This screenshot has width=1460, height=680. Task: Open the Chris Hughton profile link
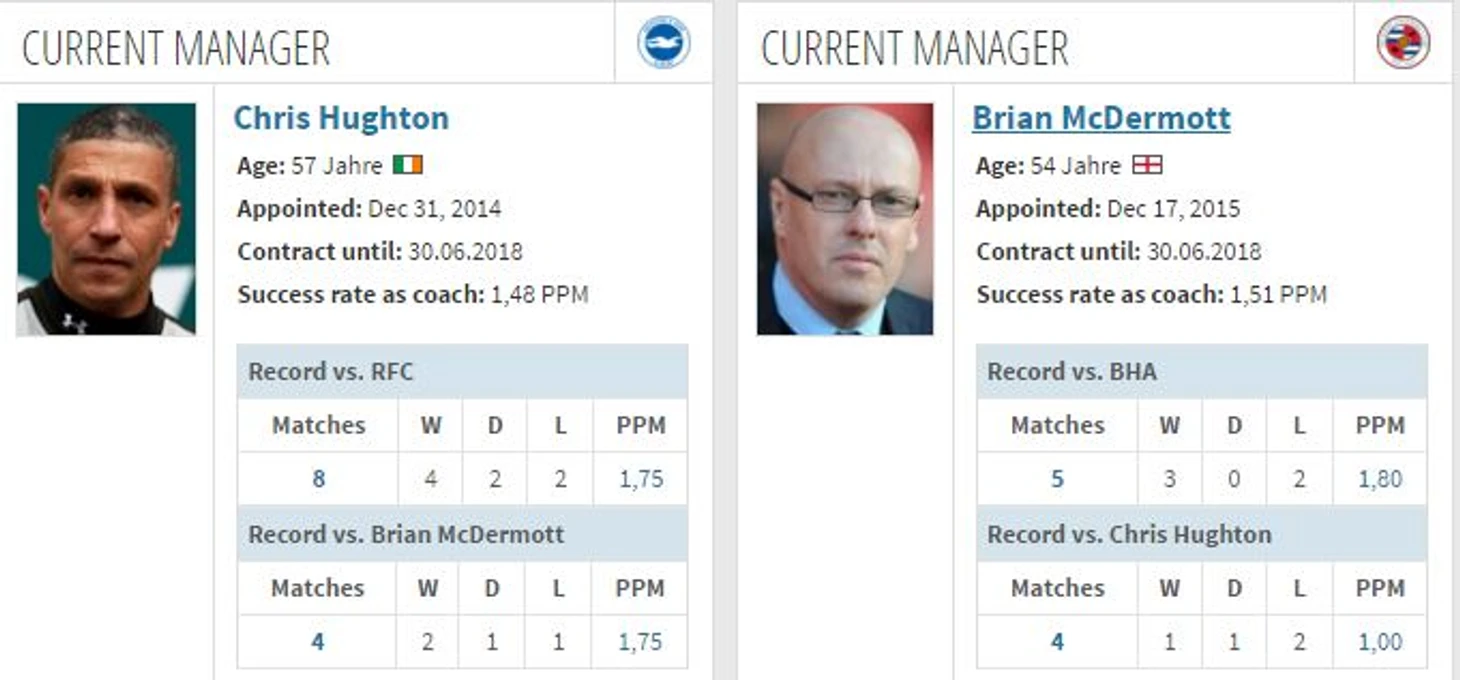[341, 118]
